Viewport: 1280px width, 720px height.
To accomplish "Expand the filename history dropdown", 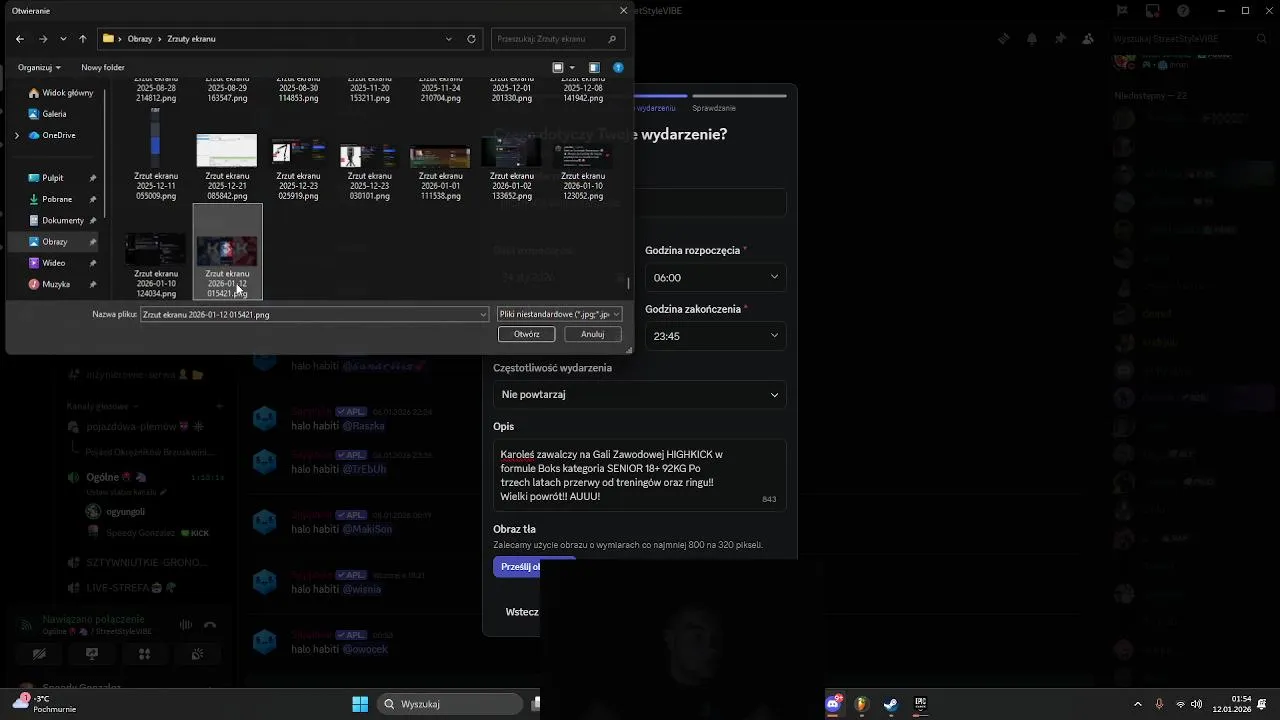I will coord(484,314).
